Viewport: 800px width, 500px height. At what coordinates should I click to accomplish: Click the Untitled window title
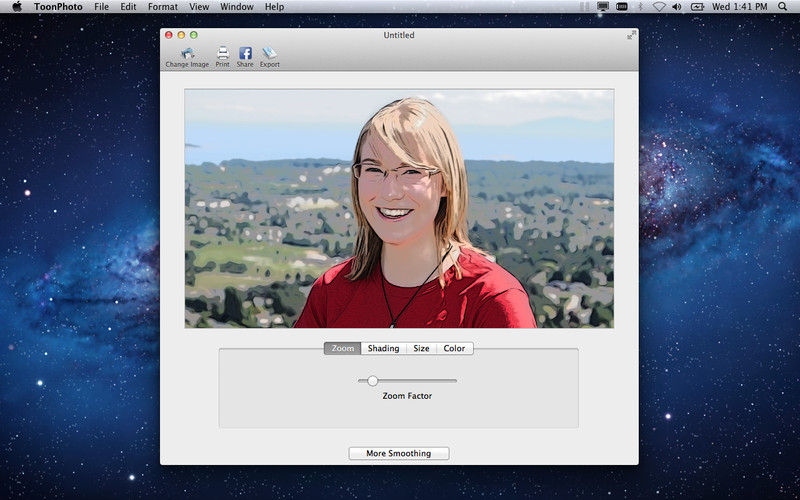point(399,35)
